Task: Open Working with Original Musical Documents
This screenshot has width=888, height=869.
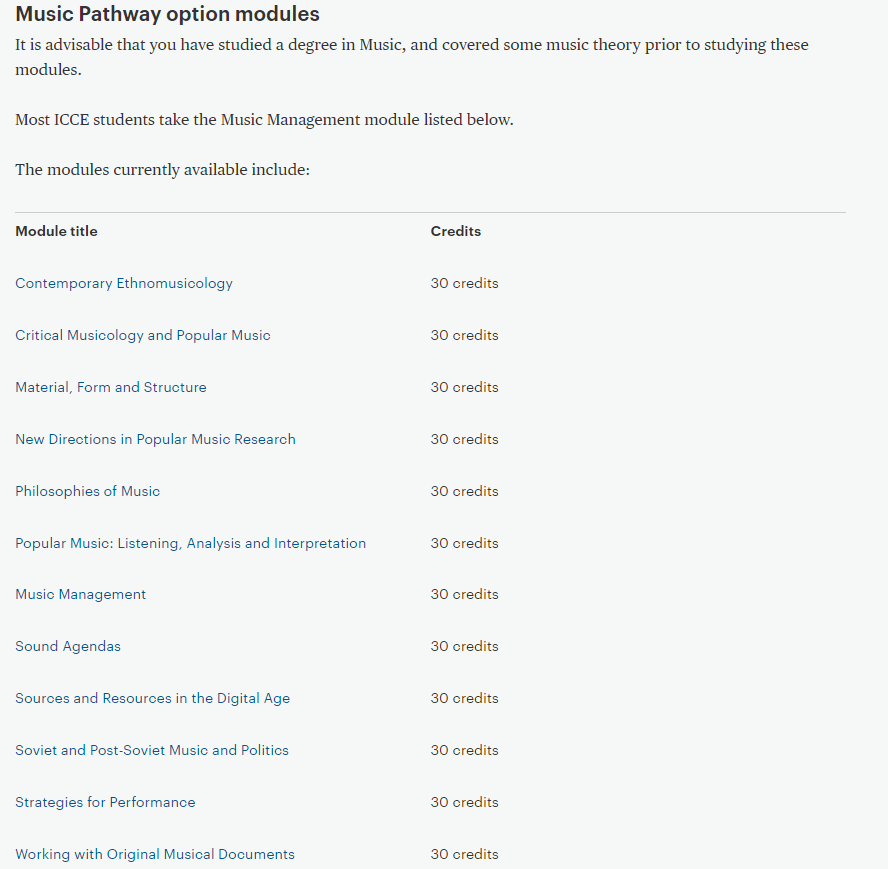Action: tap(155, 854)
